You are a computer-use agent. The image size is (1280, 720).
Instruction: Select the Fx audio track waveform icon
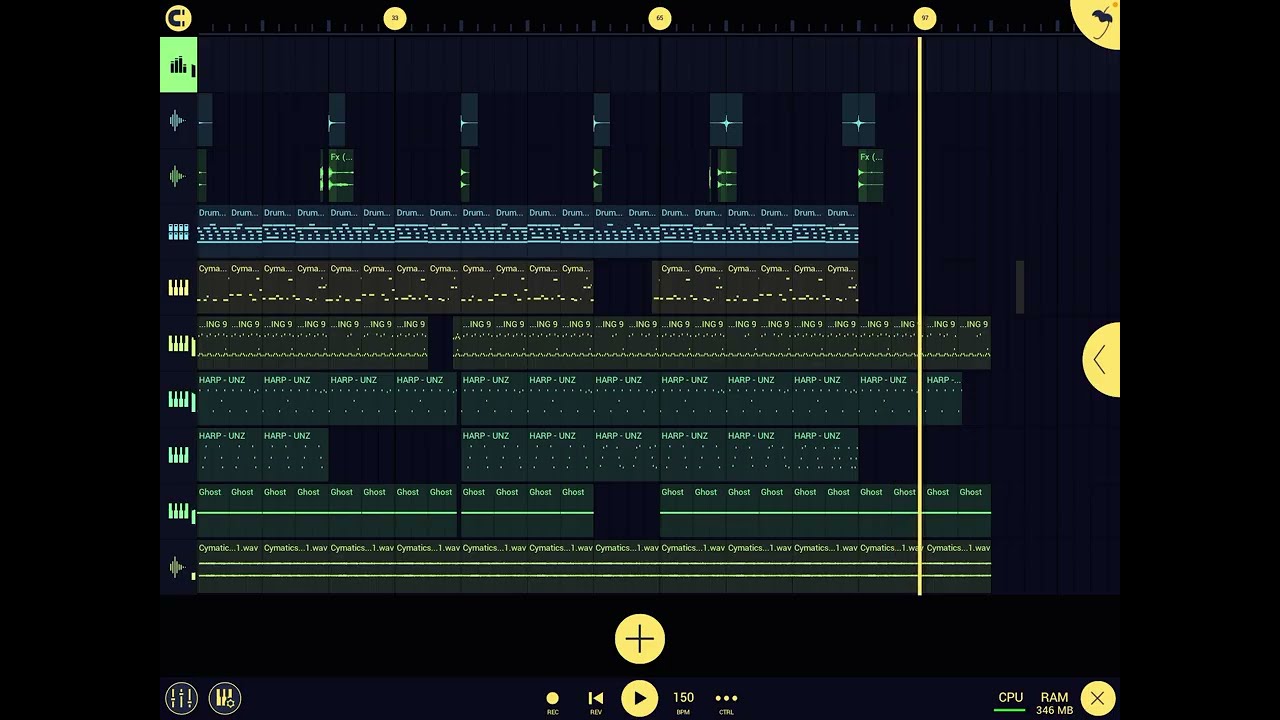pos(178,177)
